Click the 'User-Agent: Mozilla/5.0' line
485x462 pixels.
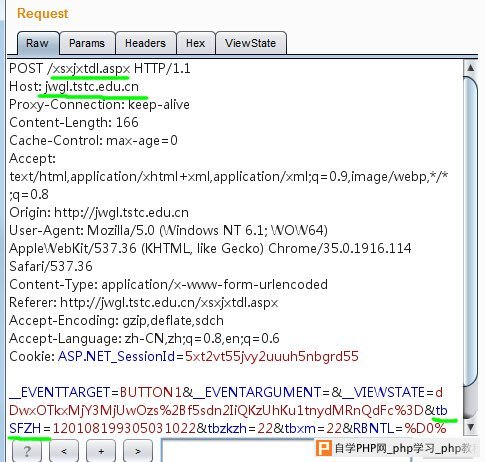click(168, 230)
